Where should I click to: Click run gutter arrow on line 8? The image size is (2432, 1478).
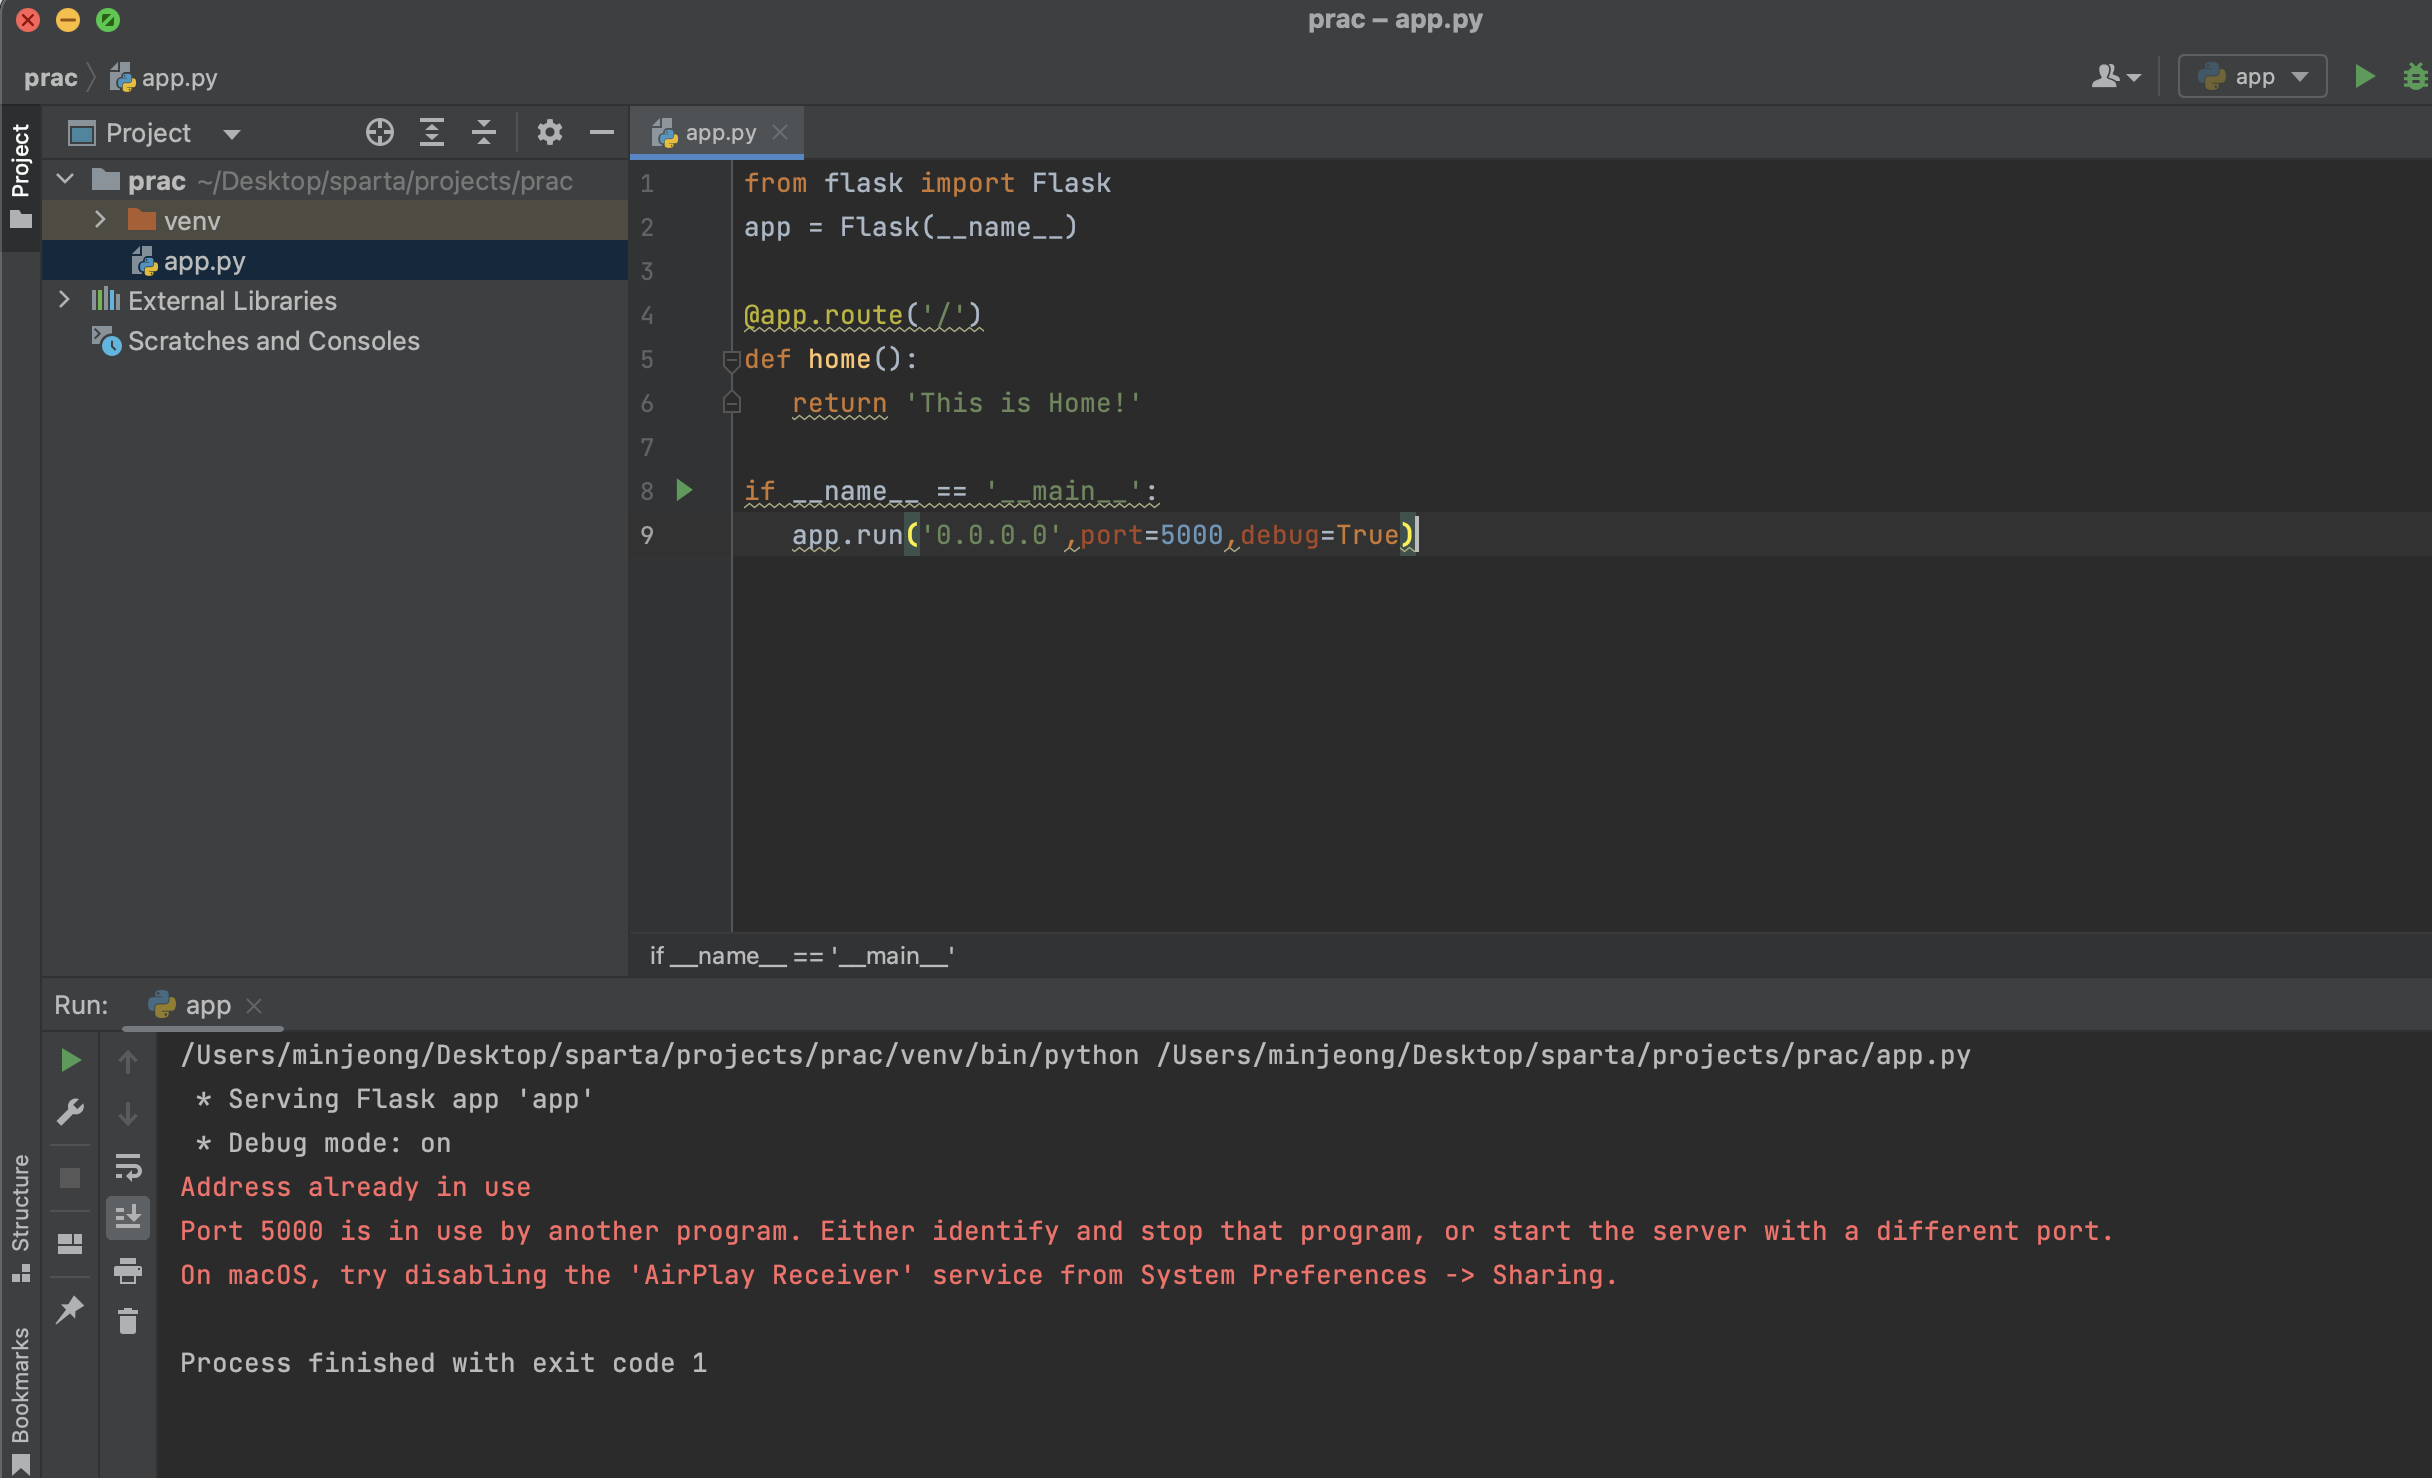tap(684, 490)
